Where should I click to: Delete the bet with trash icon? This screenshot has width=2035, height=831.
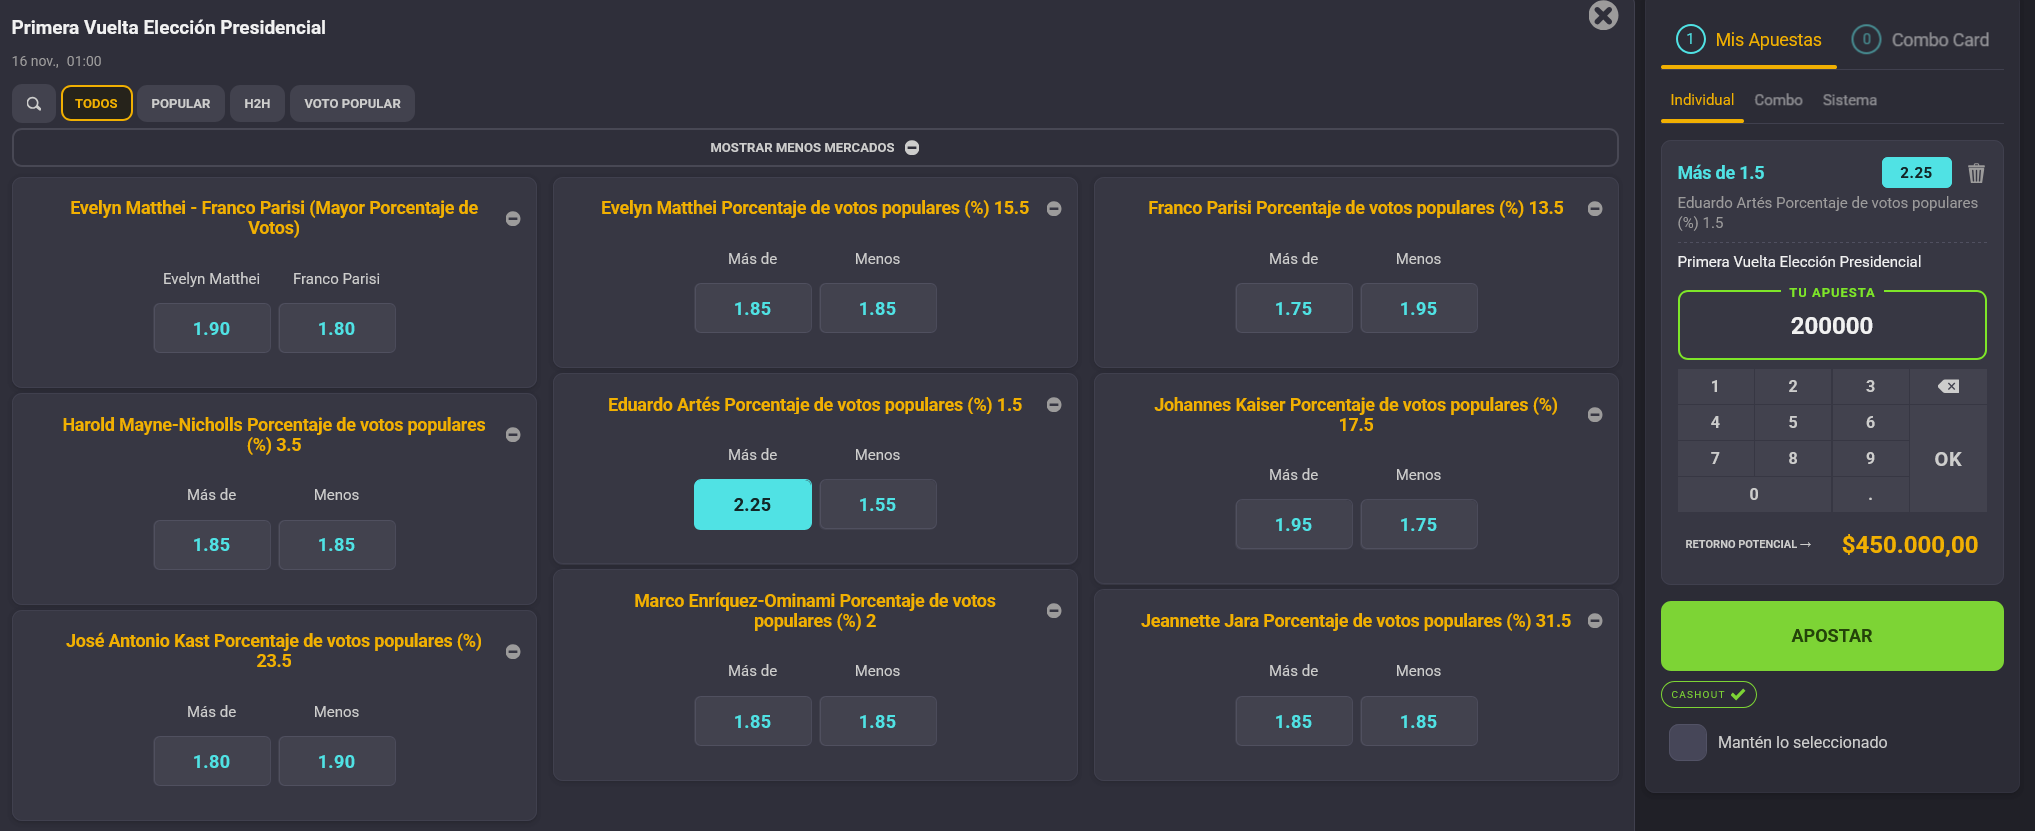coord(1976,173)
